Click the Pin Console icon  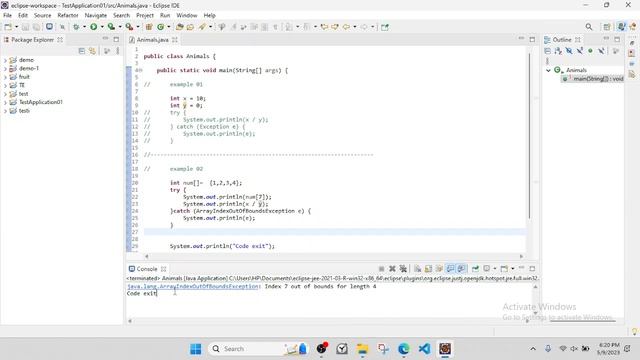(476, 269)
